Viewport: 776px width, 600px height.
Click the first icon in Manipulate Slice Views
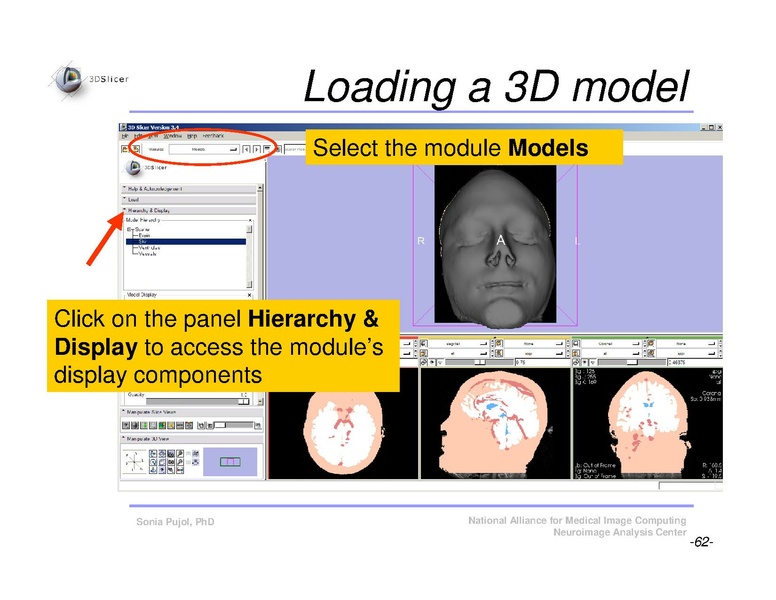126,425
